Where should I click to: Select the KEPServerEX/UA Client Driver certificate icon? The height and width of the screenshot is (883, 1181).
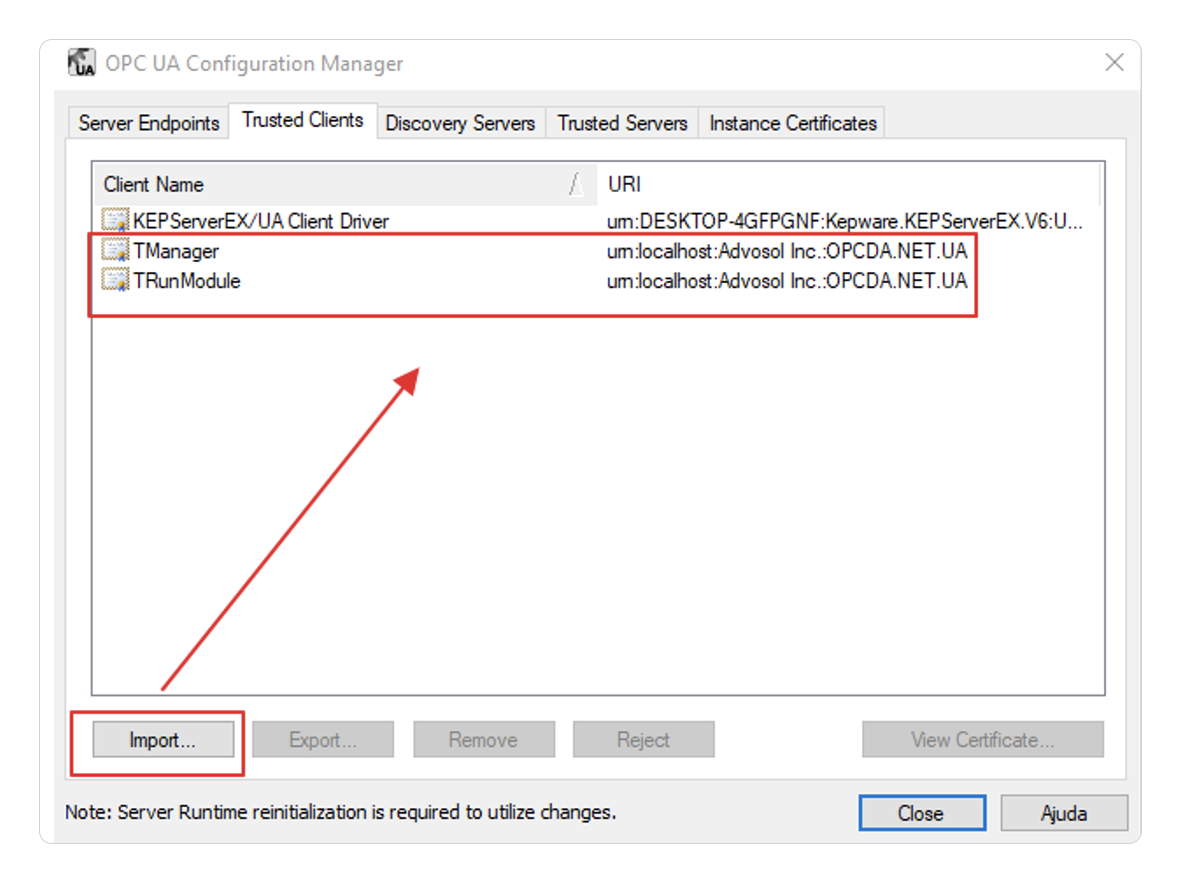point(115,221)
